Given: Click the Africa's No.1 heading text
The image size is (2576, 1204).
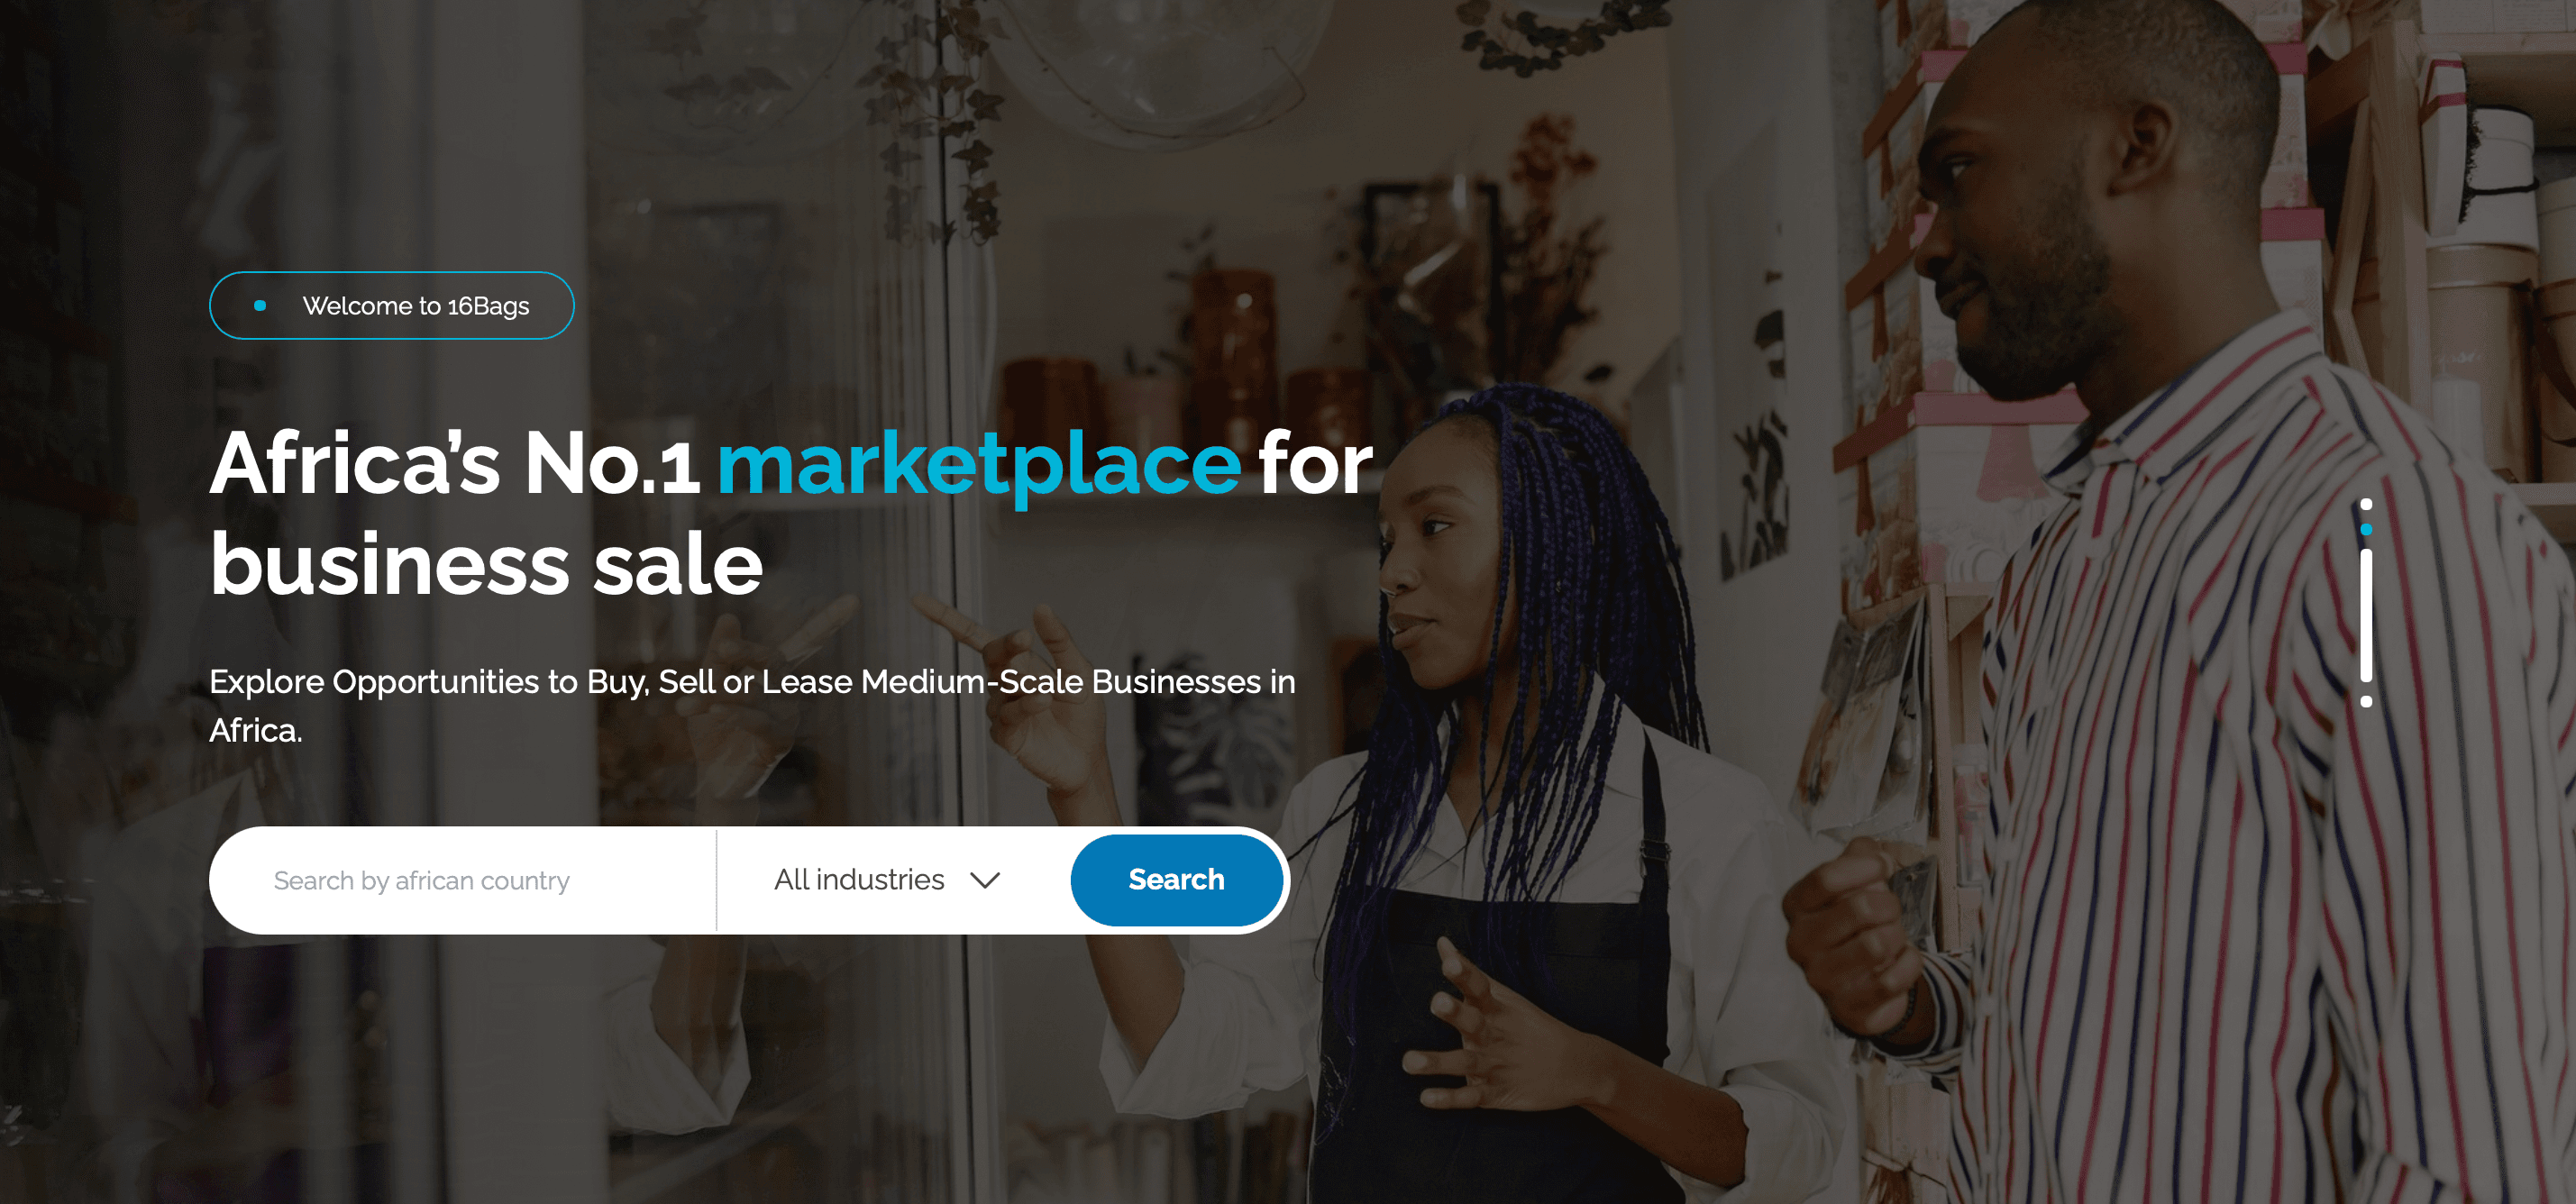Looking at the screenshot, I should point(455,463).
